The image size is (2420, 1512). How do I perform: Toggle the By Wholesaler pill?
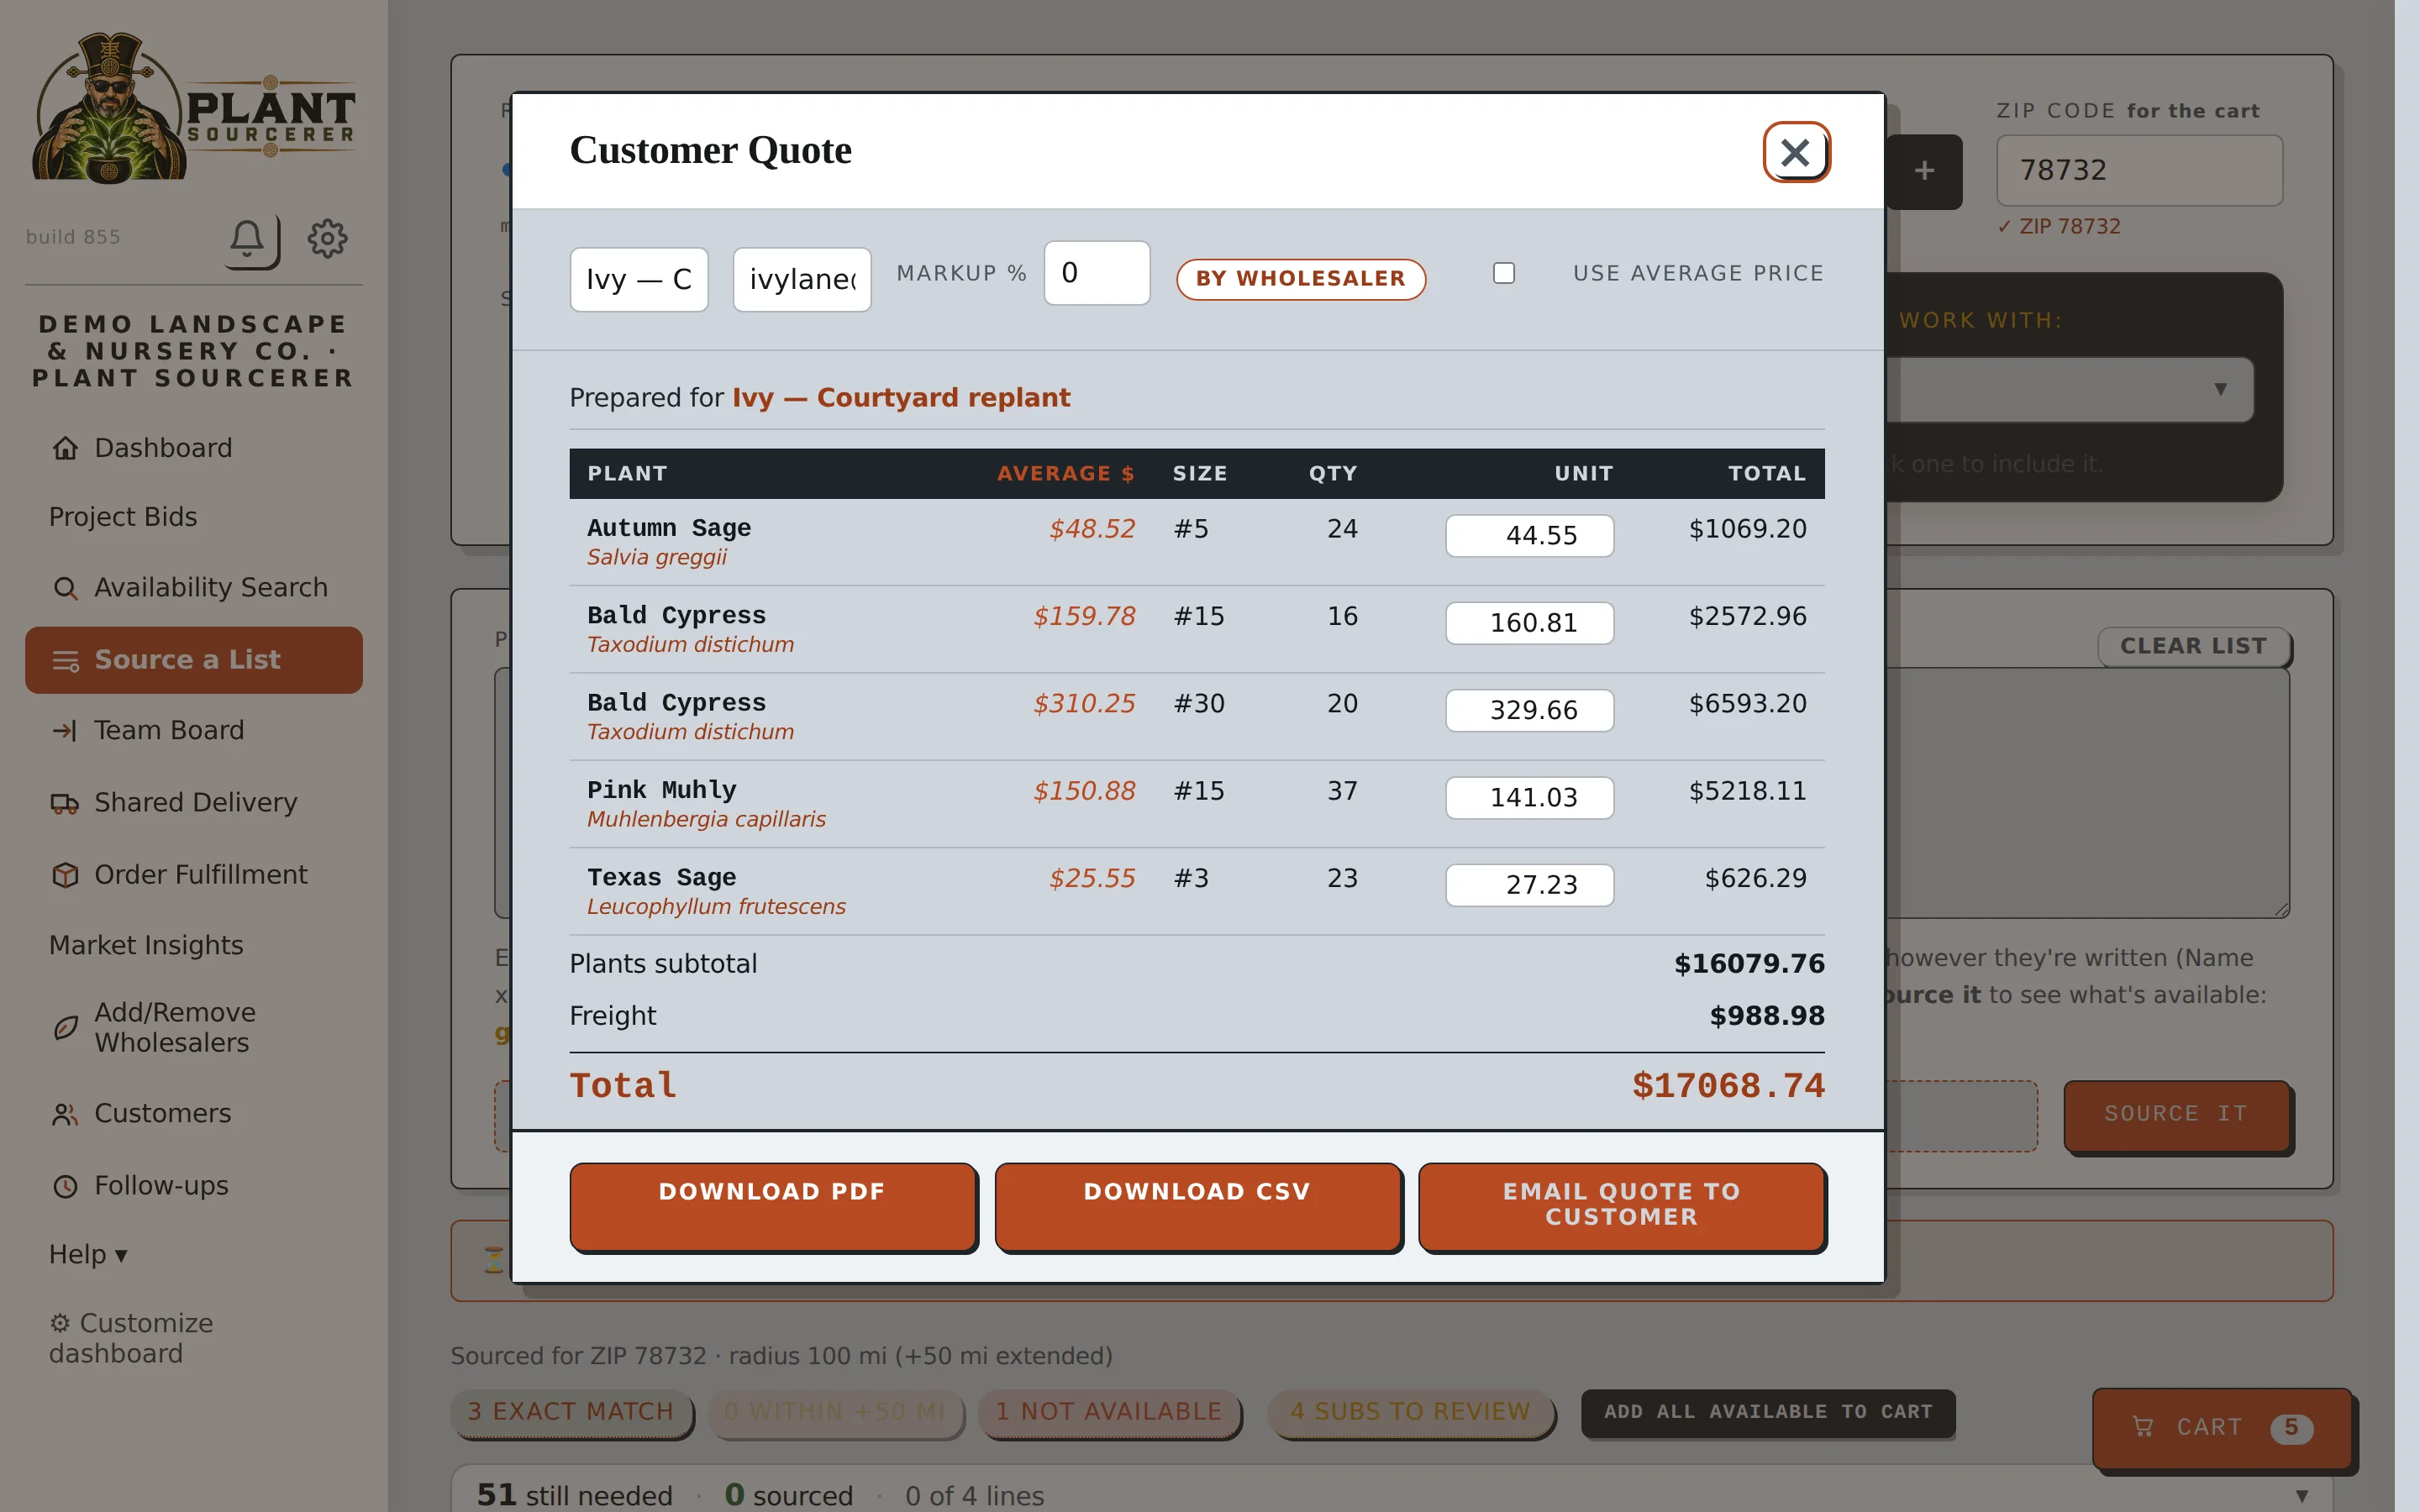[x=1301, y=279]
